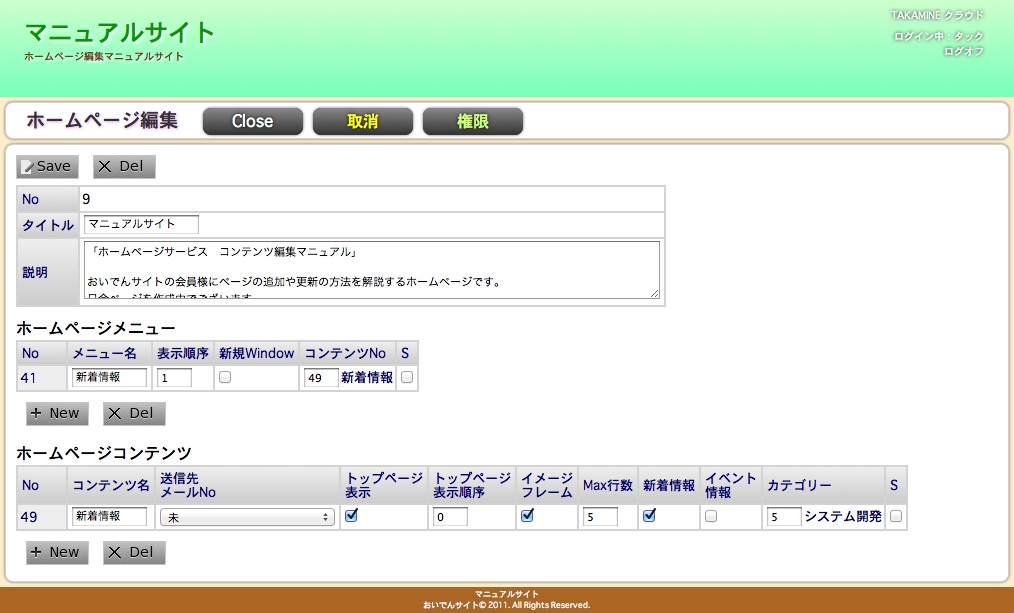Click the コンテンツNo input with 49

321,378
